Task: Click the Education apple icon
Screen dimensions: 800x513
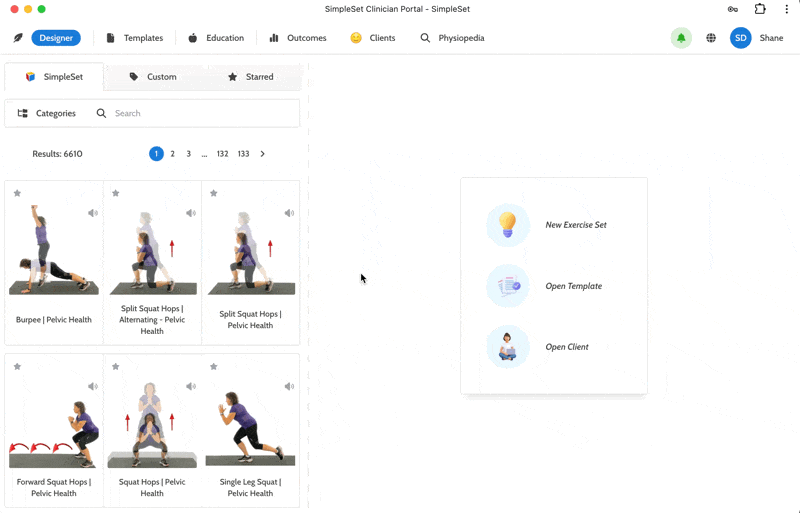Action: click(192, 38)
